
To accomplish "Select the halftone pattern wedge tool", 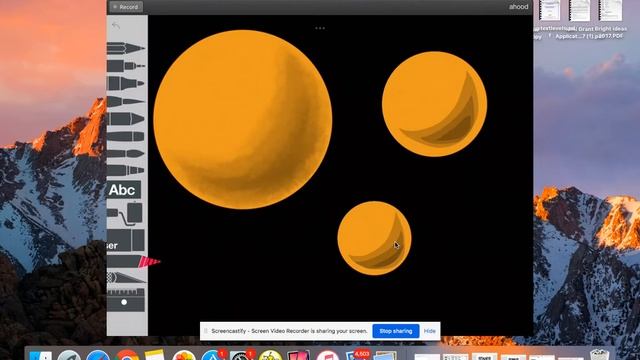I will (126, 278).
